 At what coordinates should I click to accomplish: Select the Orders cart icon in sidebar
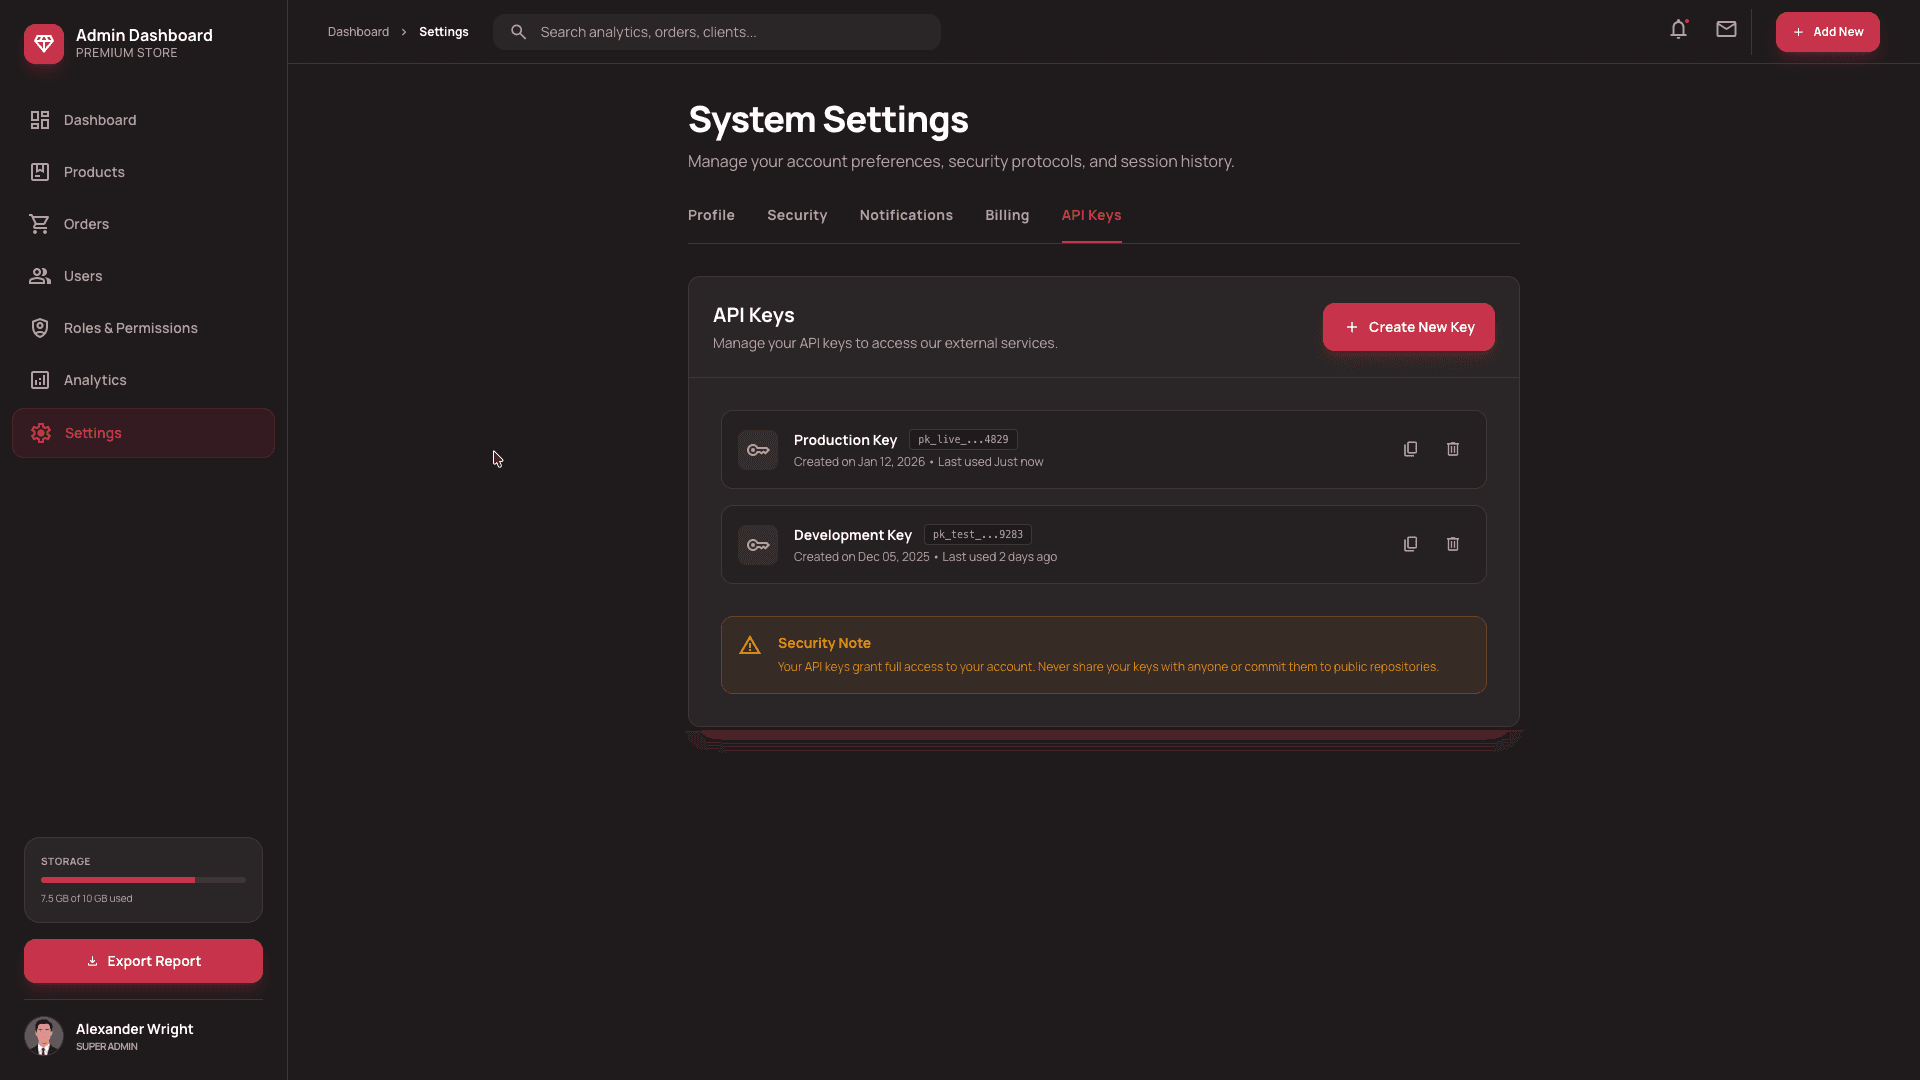pyautogui.click(x=39, y=223)
